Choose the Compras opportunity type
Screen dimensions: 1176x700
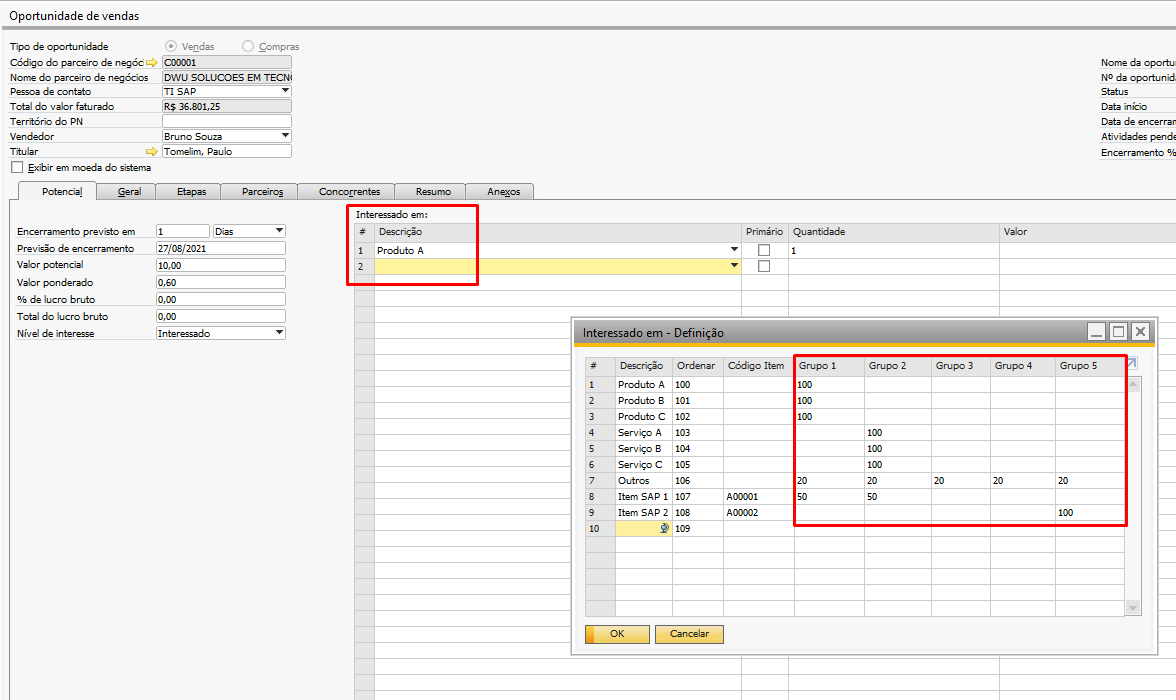248,47
